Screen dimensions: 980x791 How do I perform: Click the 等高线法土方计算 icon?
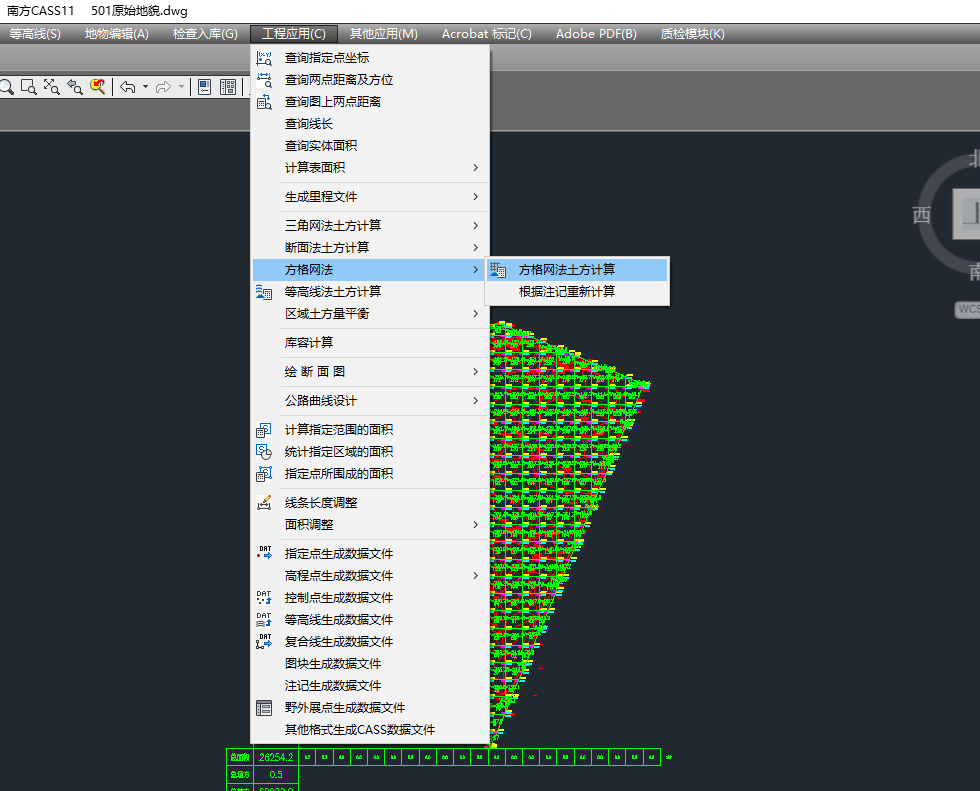click(264, 292)
